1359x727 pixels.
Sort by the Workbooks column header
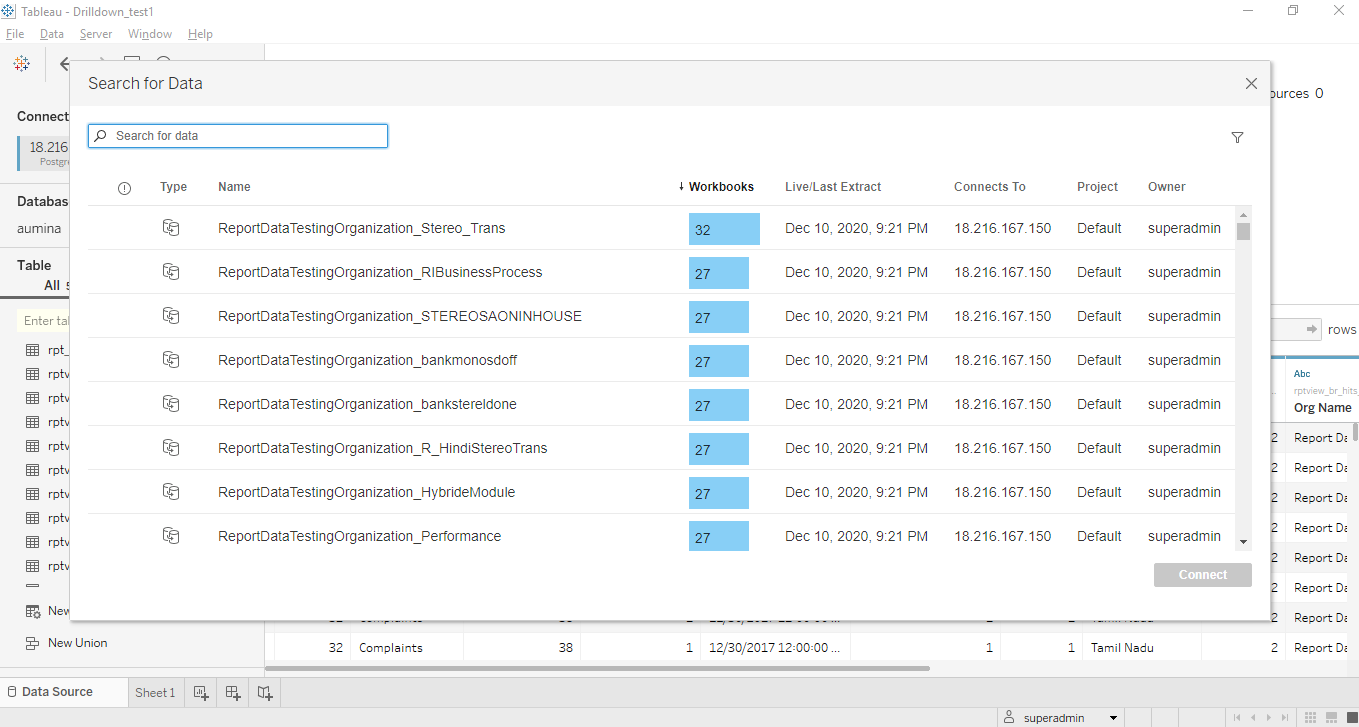(721, 187)
